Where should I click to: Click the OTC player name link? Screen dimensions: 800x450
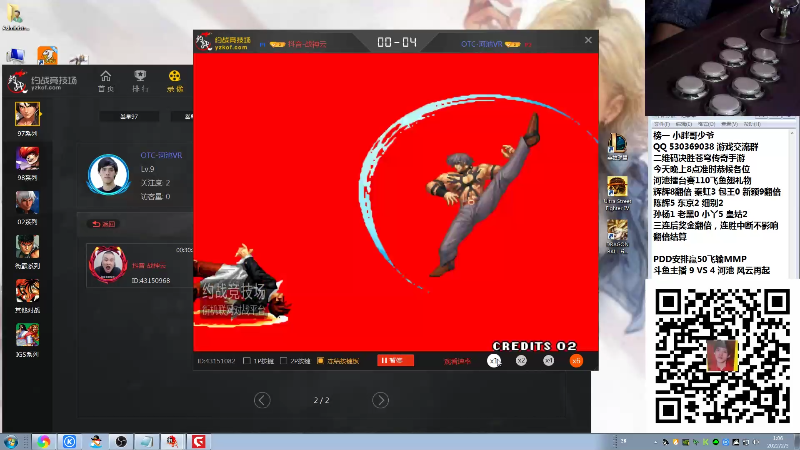coord(161,155)
